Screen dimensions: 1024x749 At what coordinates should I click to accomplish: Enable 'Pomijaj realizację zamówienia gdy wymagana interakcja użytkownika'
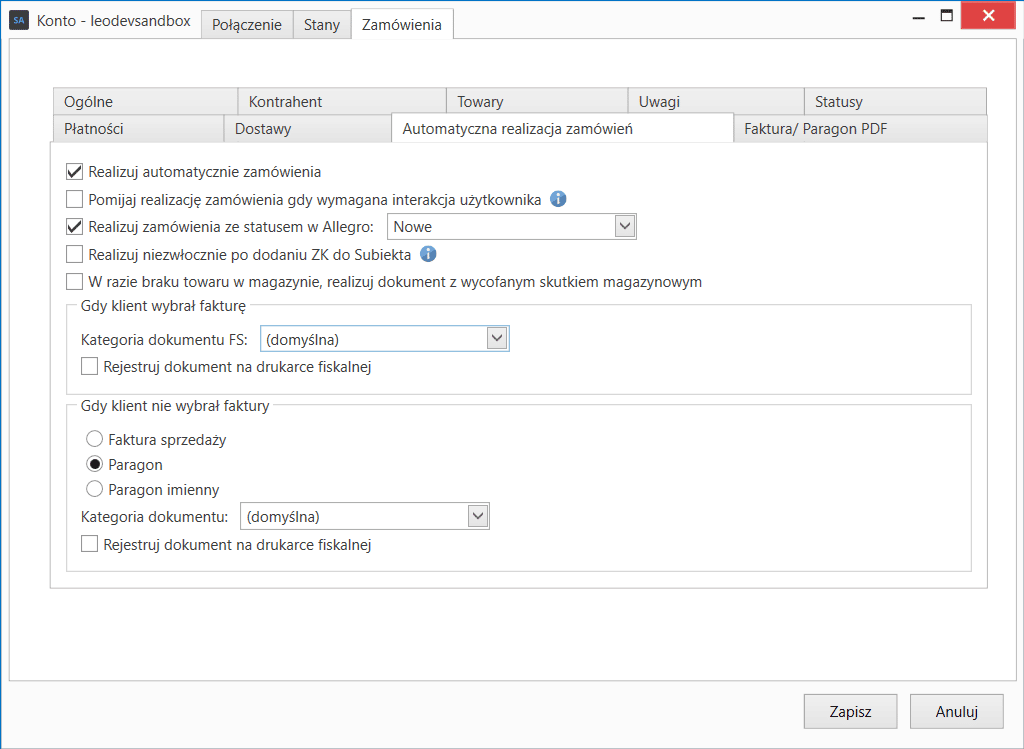[74, 199]
